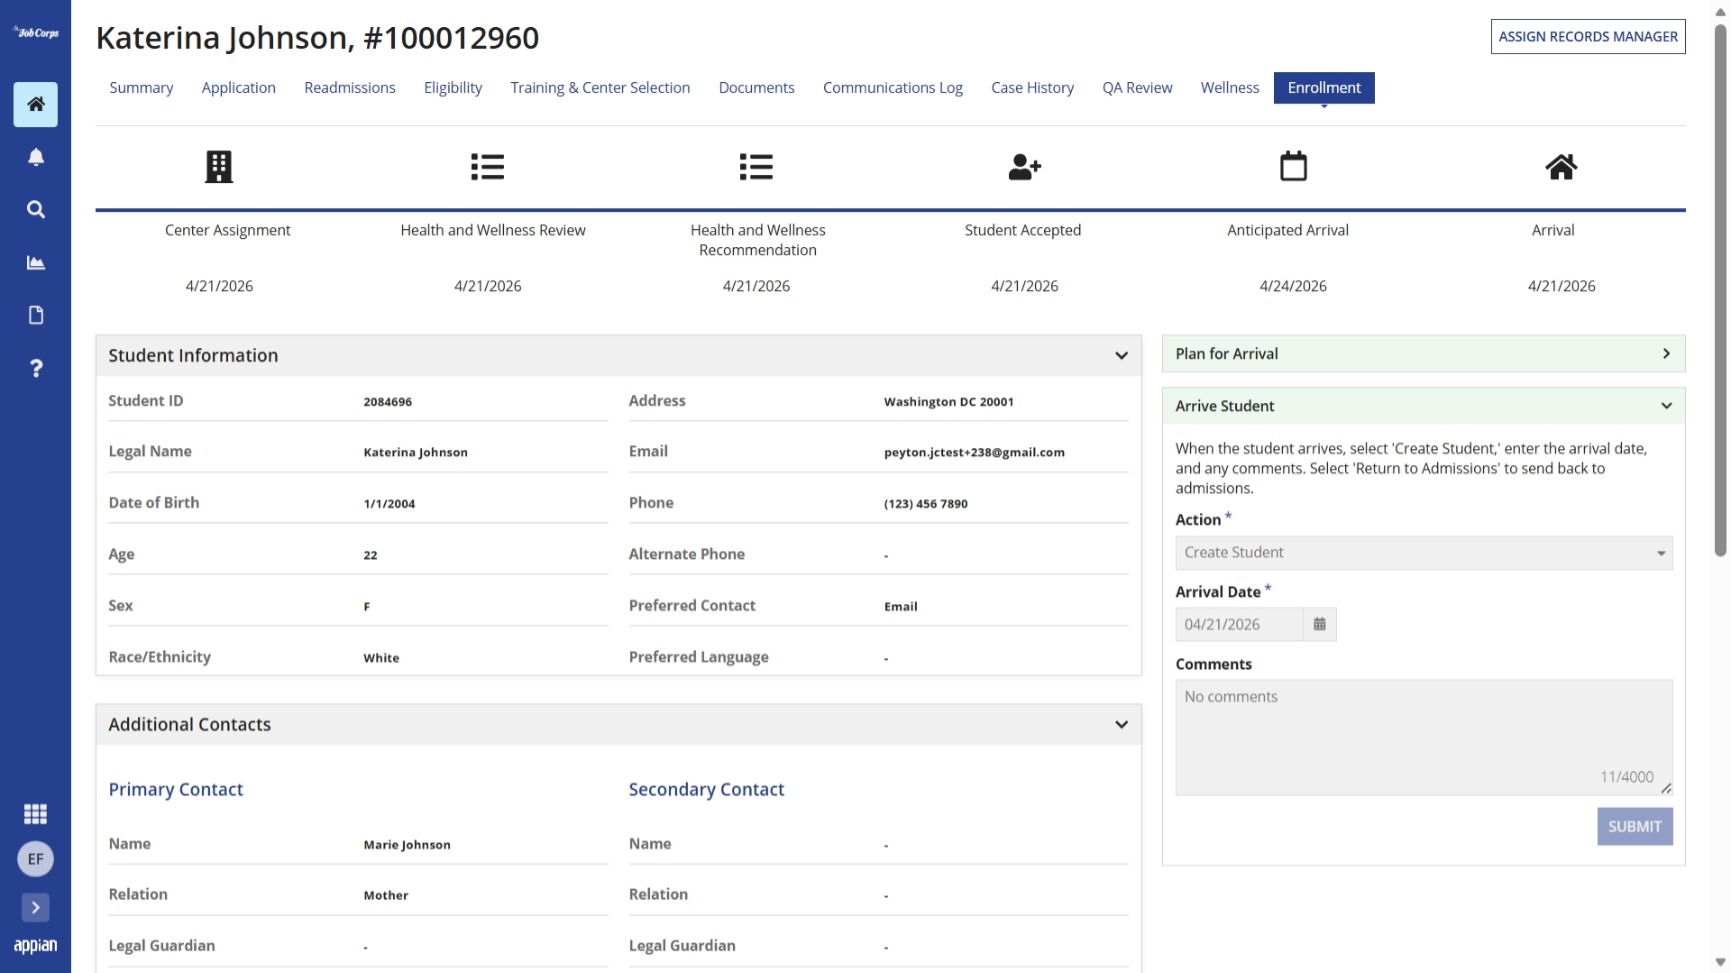This screenshot has width=1731, height=973.
Task: Open the apps grid navigation icon
Action: coord(35,814)
